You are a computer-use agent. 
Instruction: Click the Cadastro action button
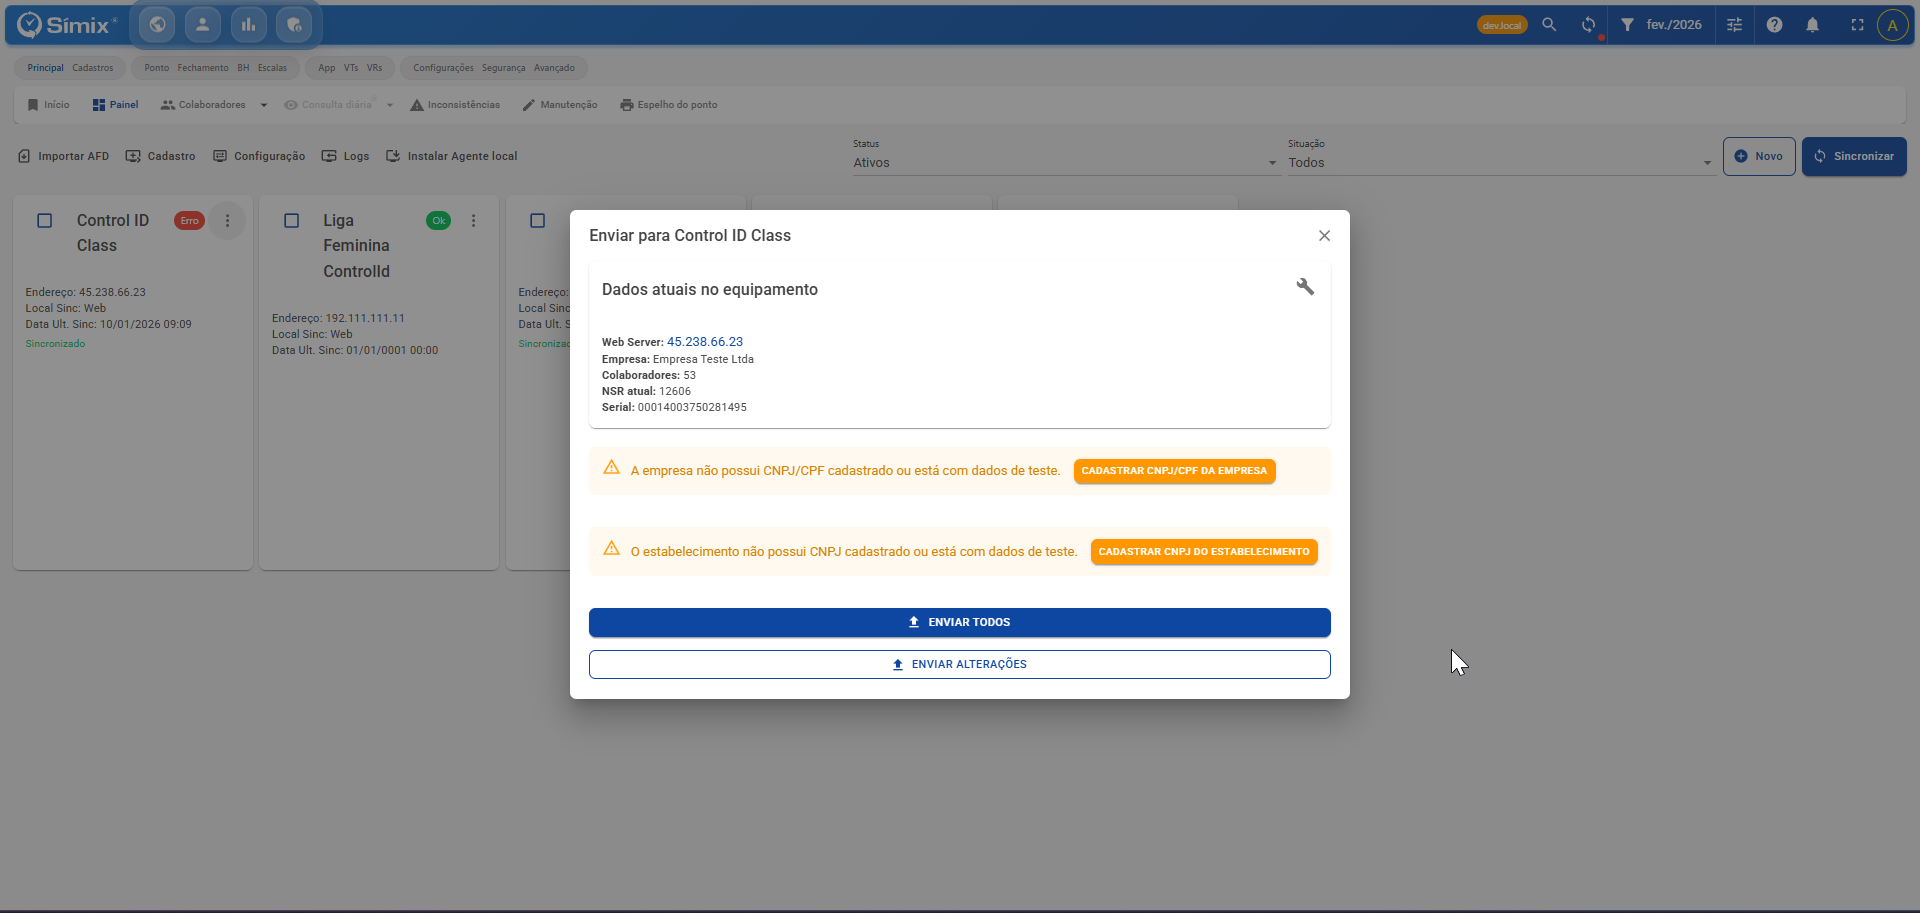pyautogui.click(x=161, y=157)
